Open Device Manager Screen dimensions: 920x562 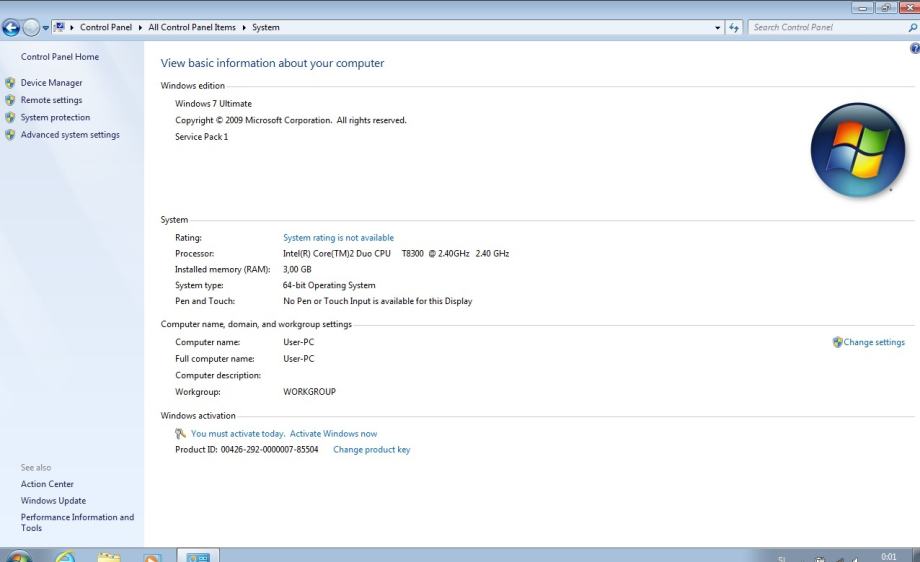51,83
